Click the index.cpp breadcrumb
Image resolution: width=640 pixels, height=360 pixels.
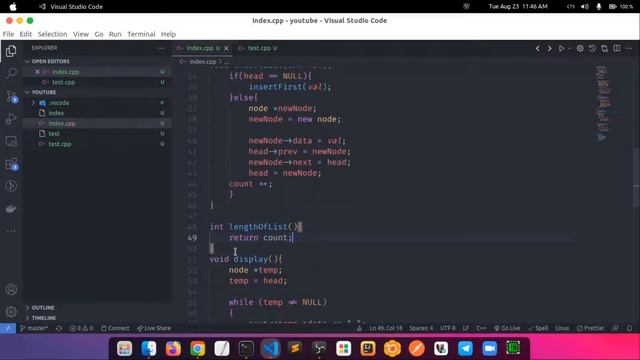202,62
